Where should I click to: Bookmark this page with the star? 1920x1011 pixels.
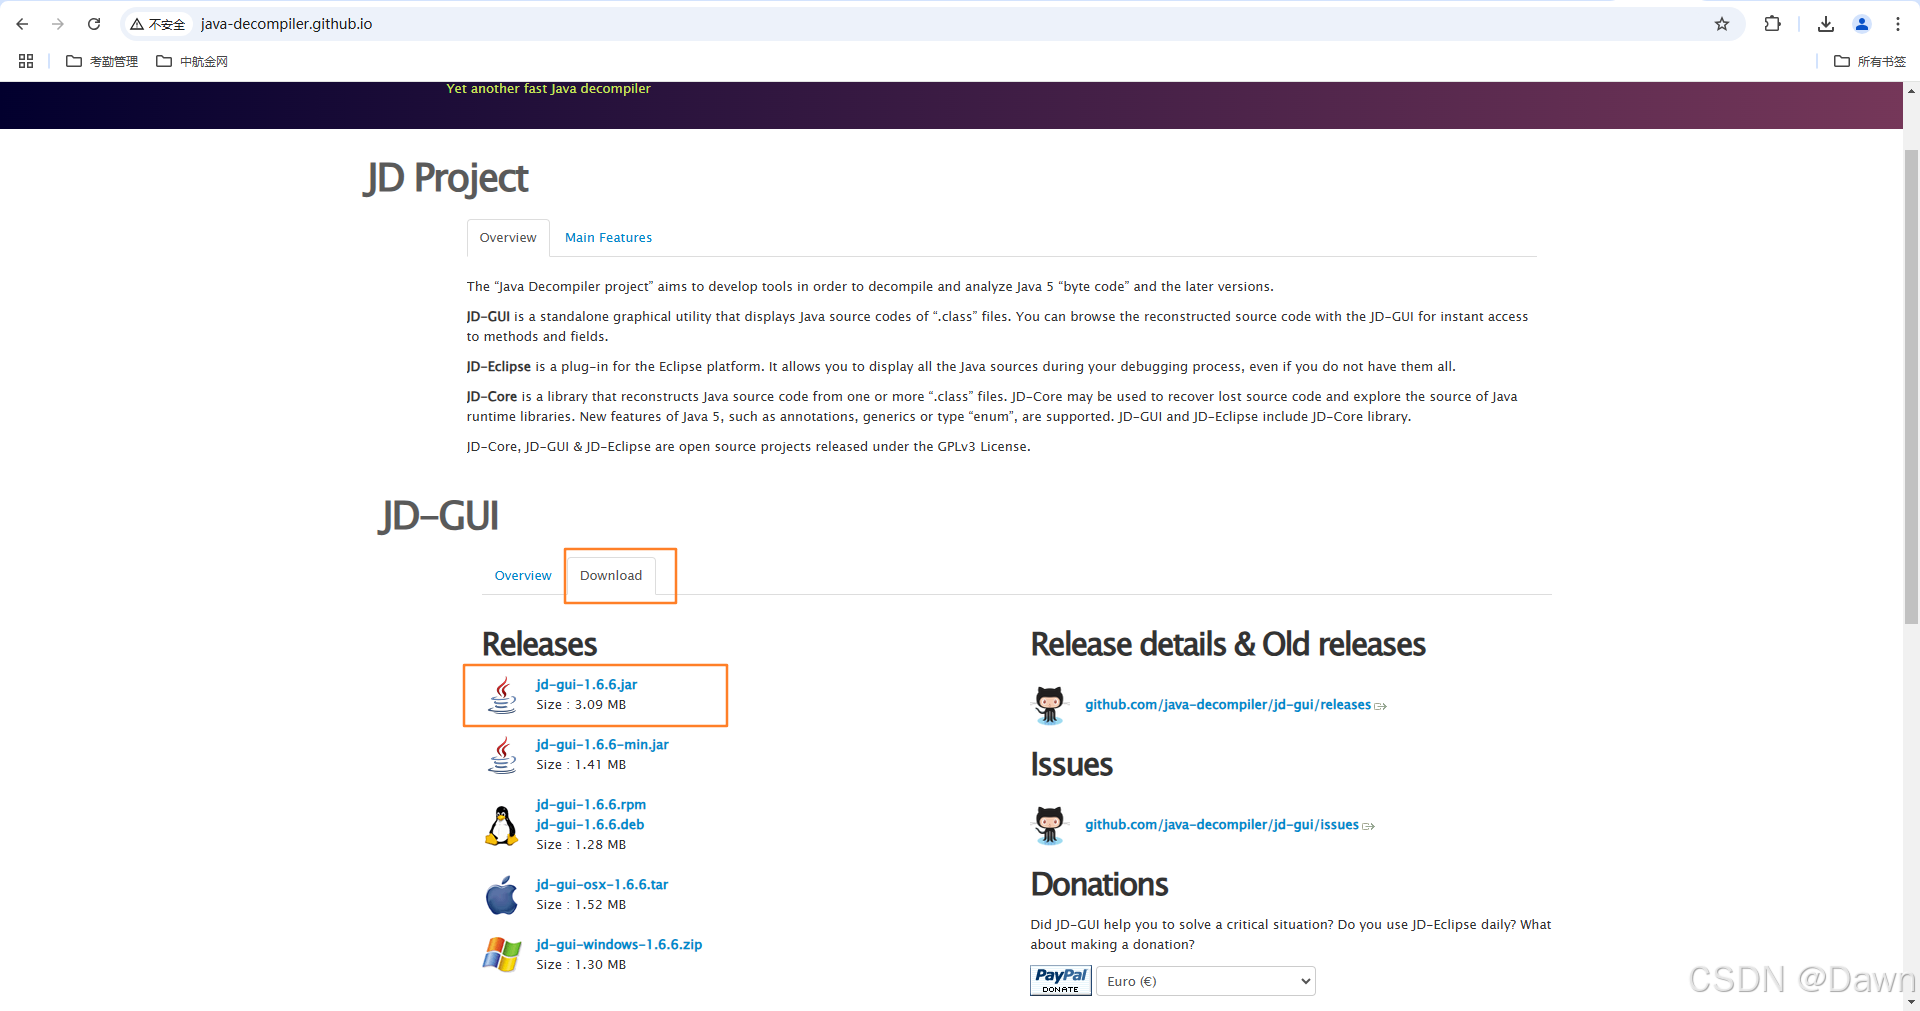1722,24
